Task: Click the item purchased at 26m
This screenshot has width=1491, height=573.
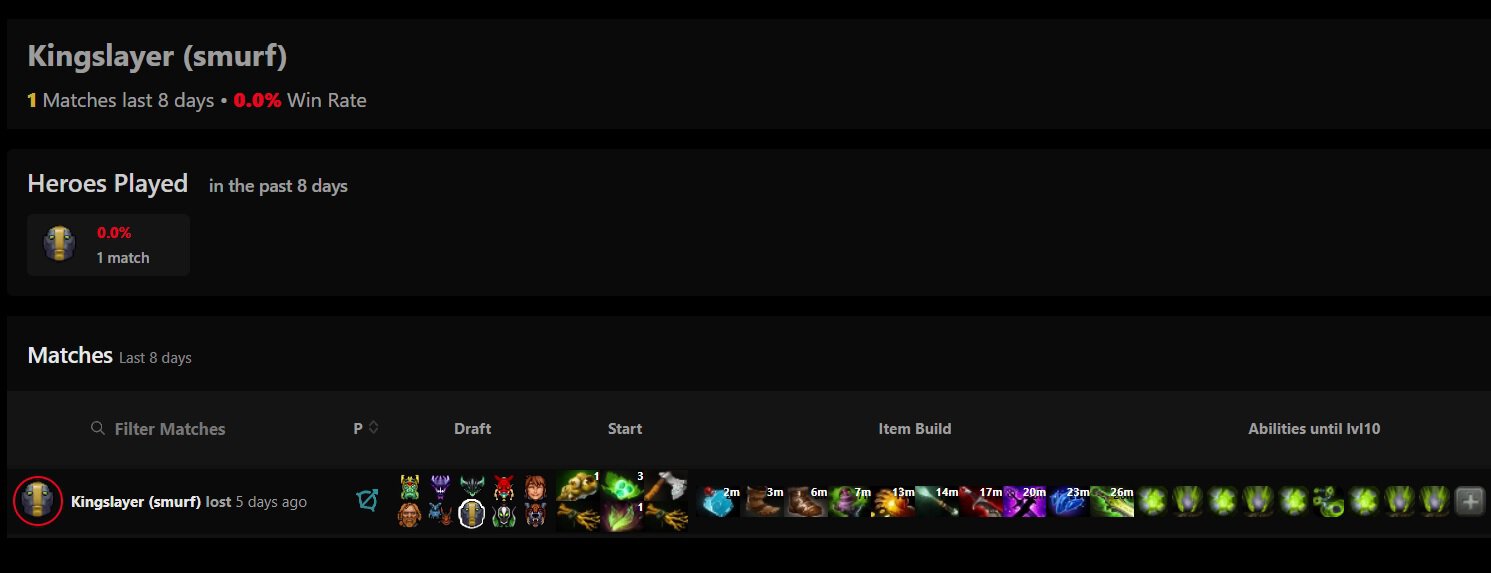Action: [1112, 501]
